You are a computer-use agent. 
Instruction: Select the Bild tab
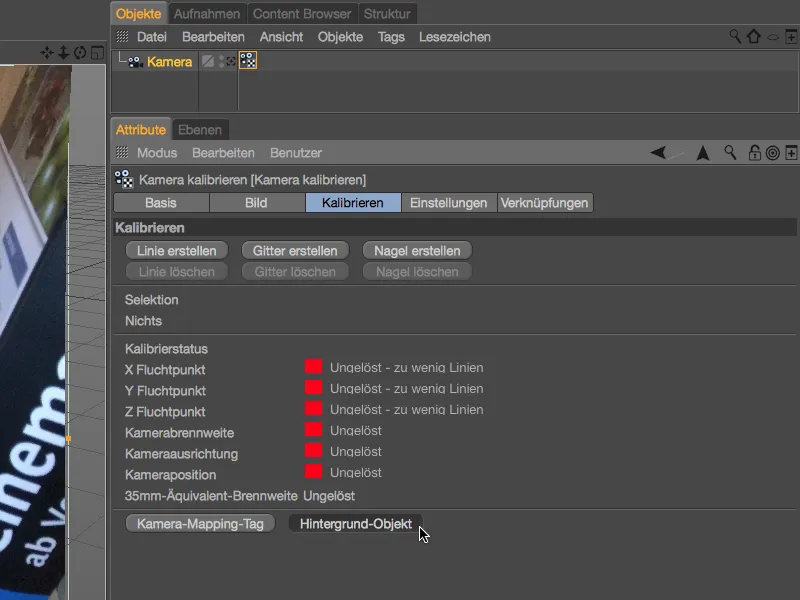(256, 203)
